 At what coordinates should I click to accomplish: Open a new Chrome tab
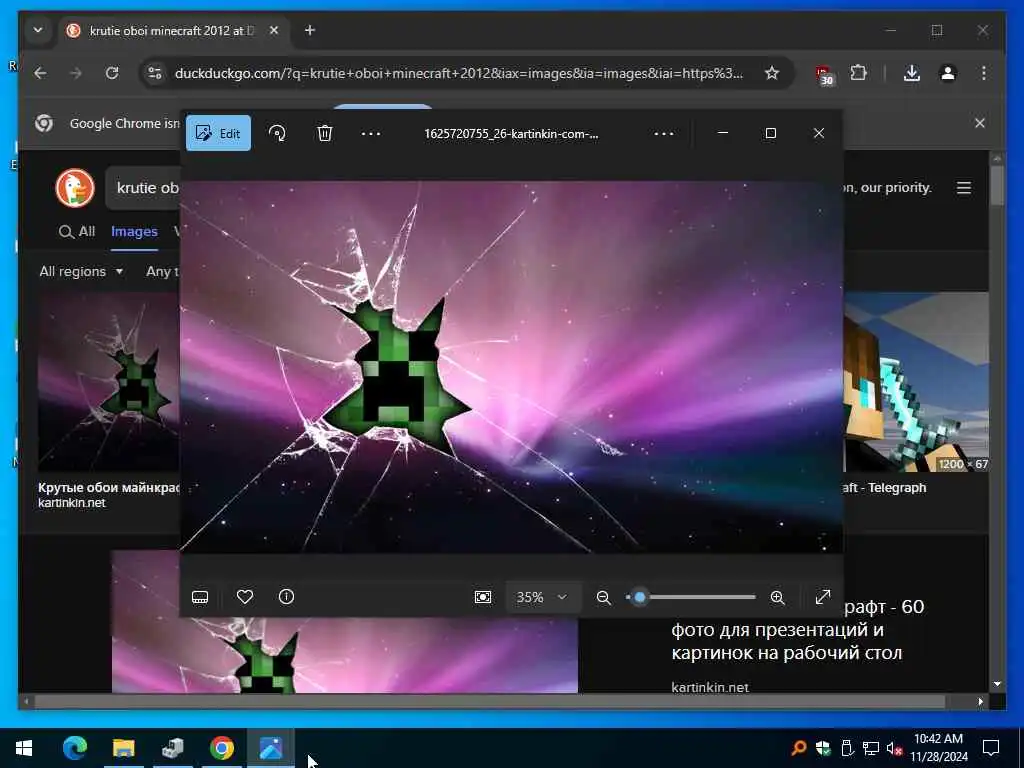coord(310,31)
